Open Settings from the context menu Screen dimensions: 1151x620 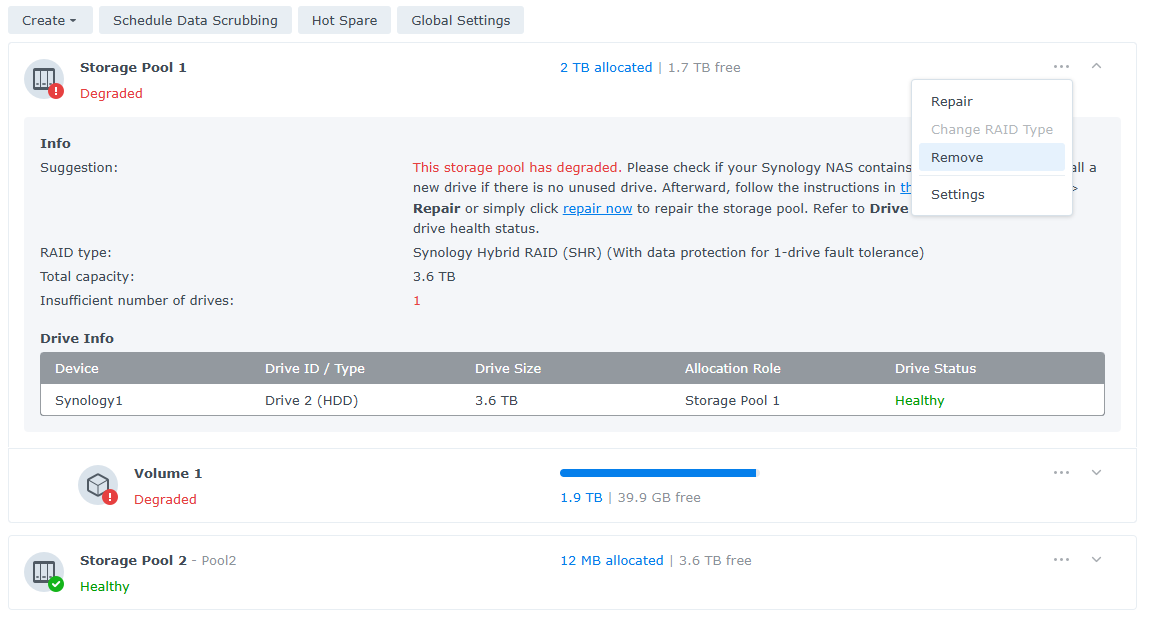click(957, 195)
